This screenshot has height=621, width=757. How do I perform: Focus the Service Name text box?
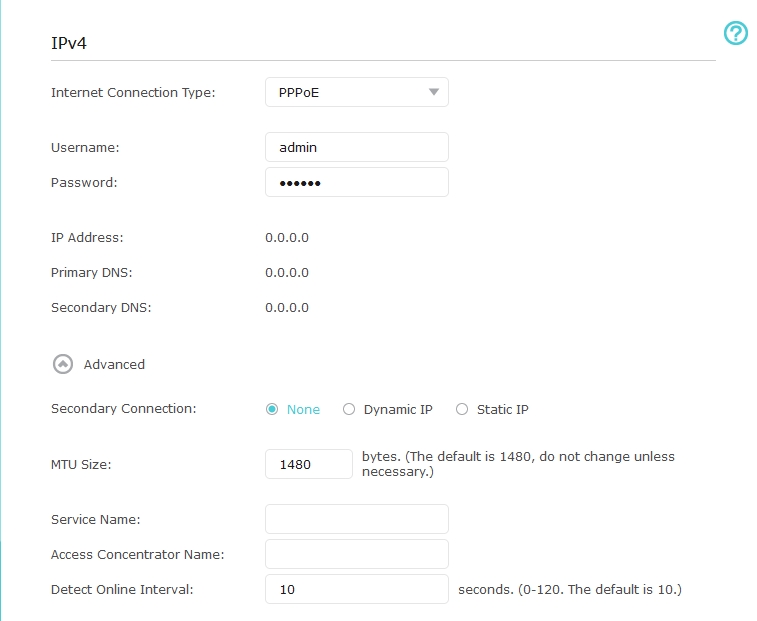point(356,519)
